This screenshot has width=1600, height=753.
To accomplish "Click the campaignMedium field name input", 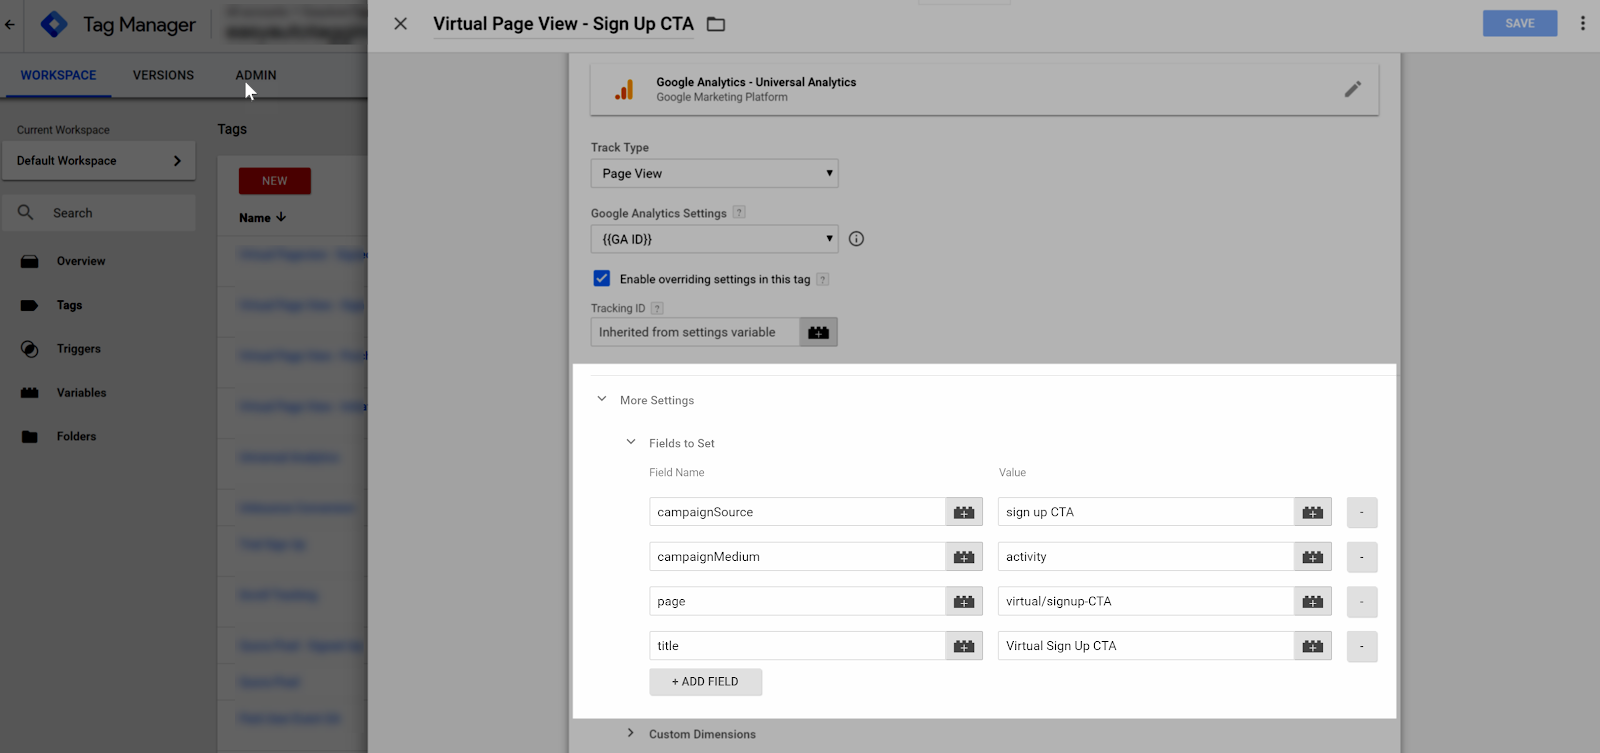I will [x=797, y=557].
